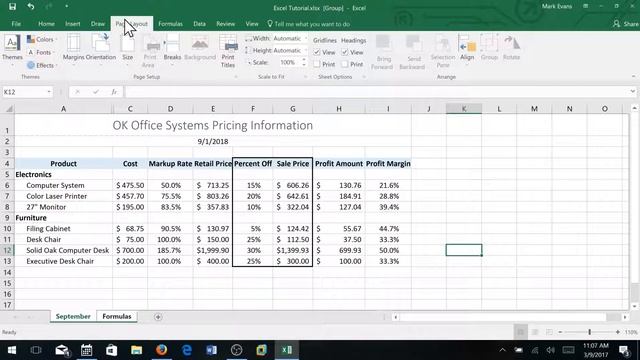Click the Name Box showing K12
The width and height of the screenshot is (640, 360).
point(24,92)
